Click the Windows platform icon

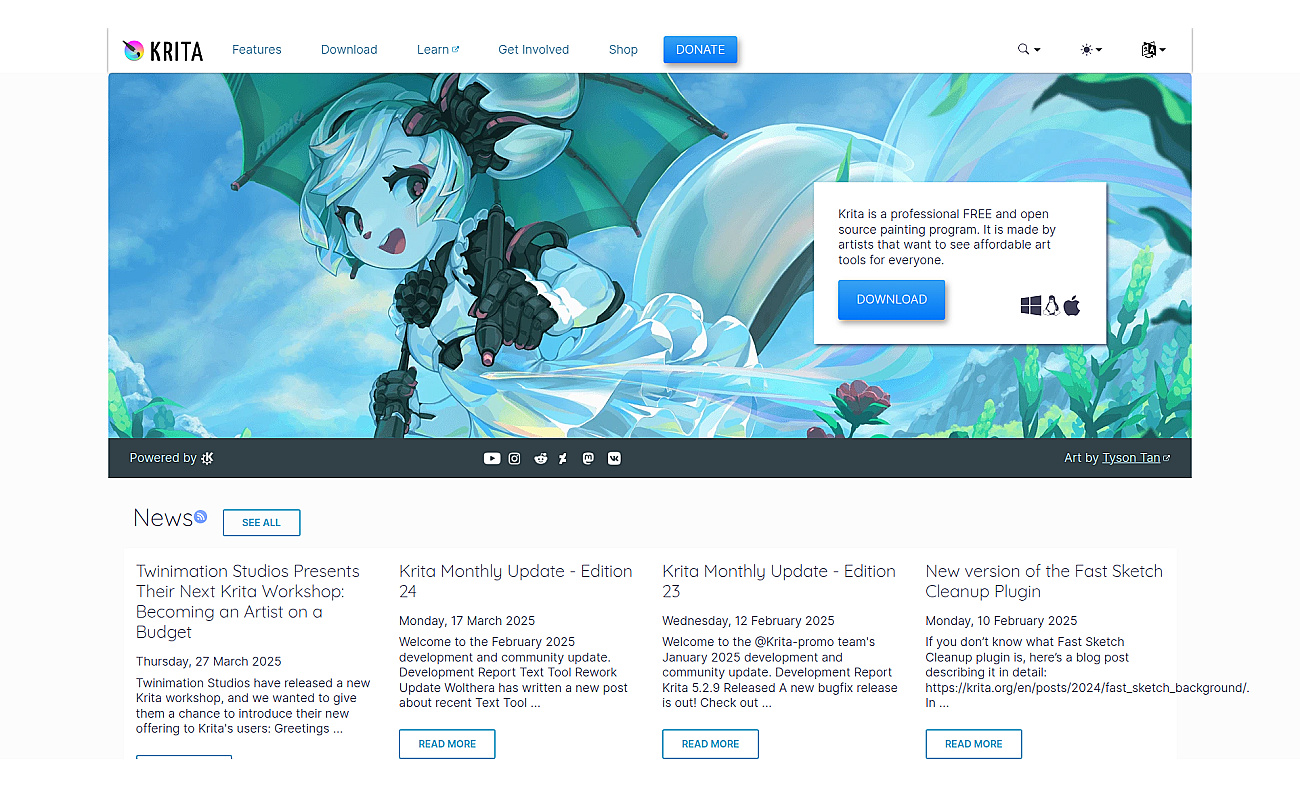tap(1031, 306)
